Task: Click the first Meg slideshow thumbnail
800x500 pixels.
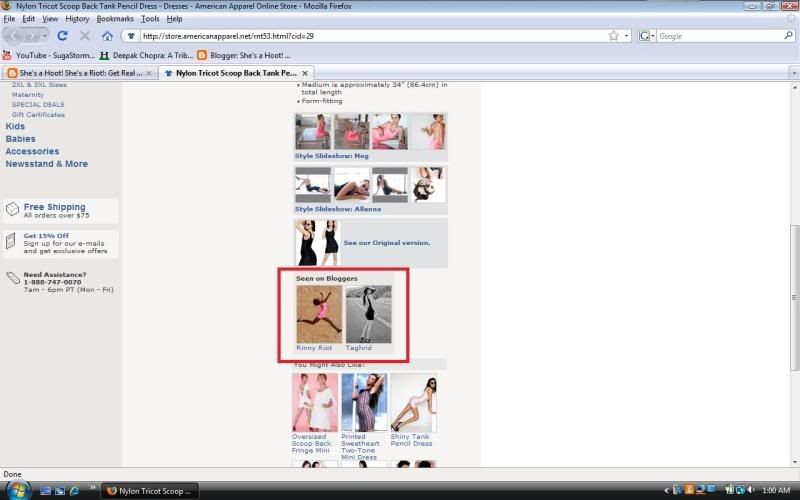Action: 313,132
